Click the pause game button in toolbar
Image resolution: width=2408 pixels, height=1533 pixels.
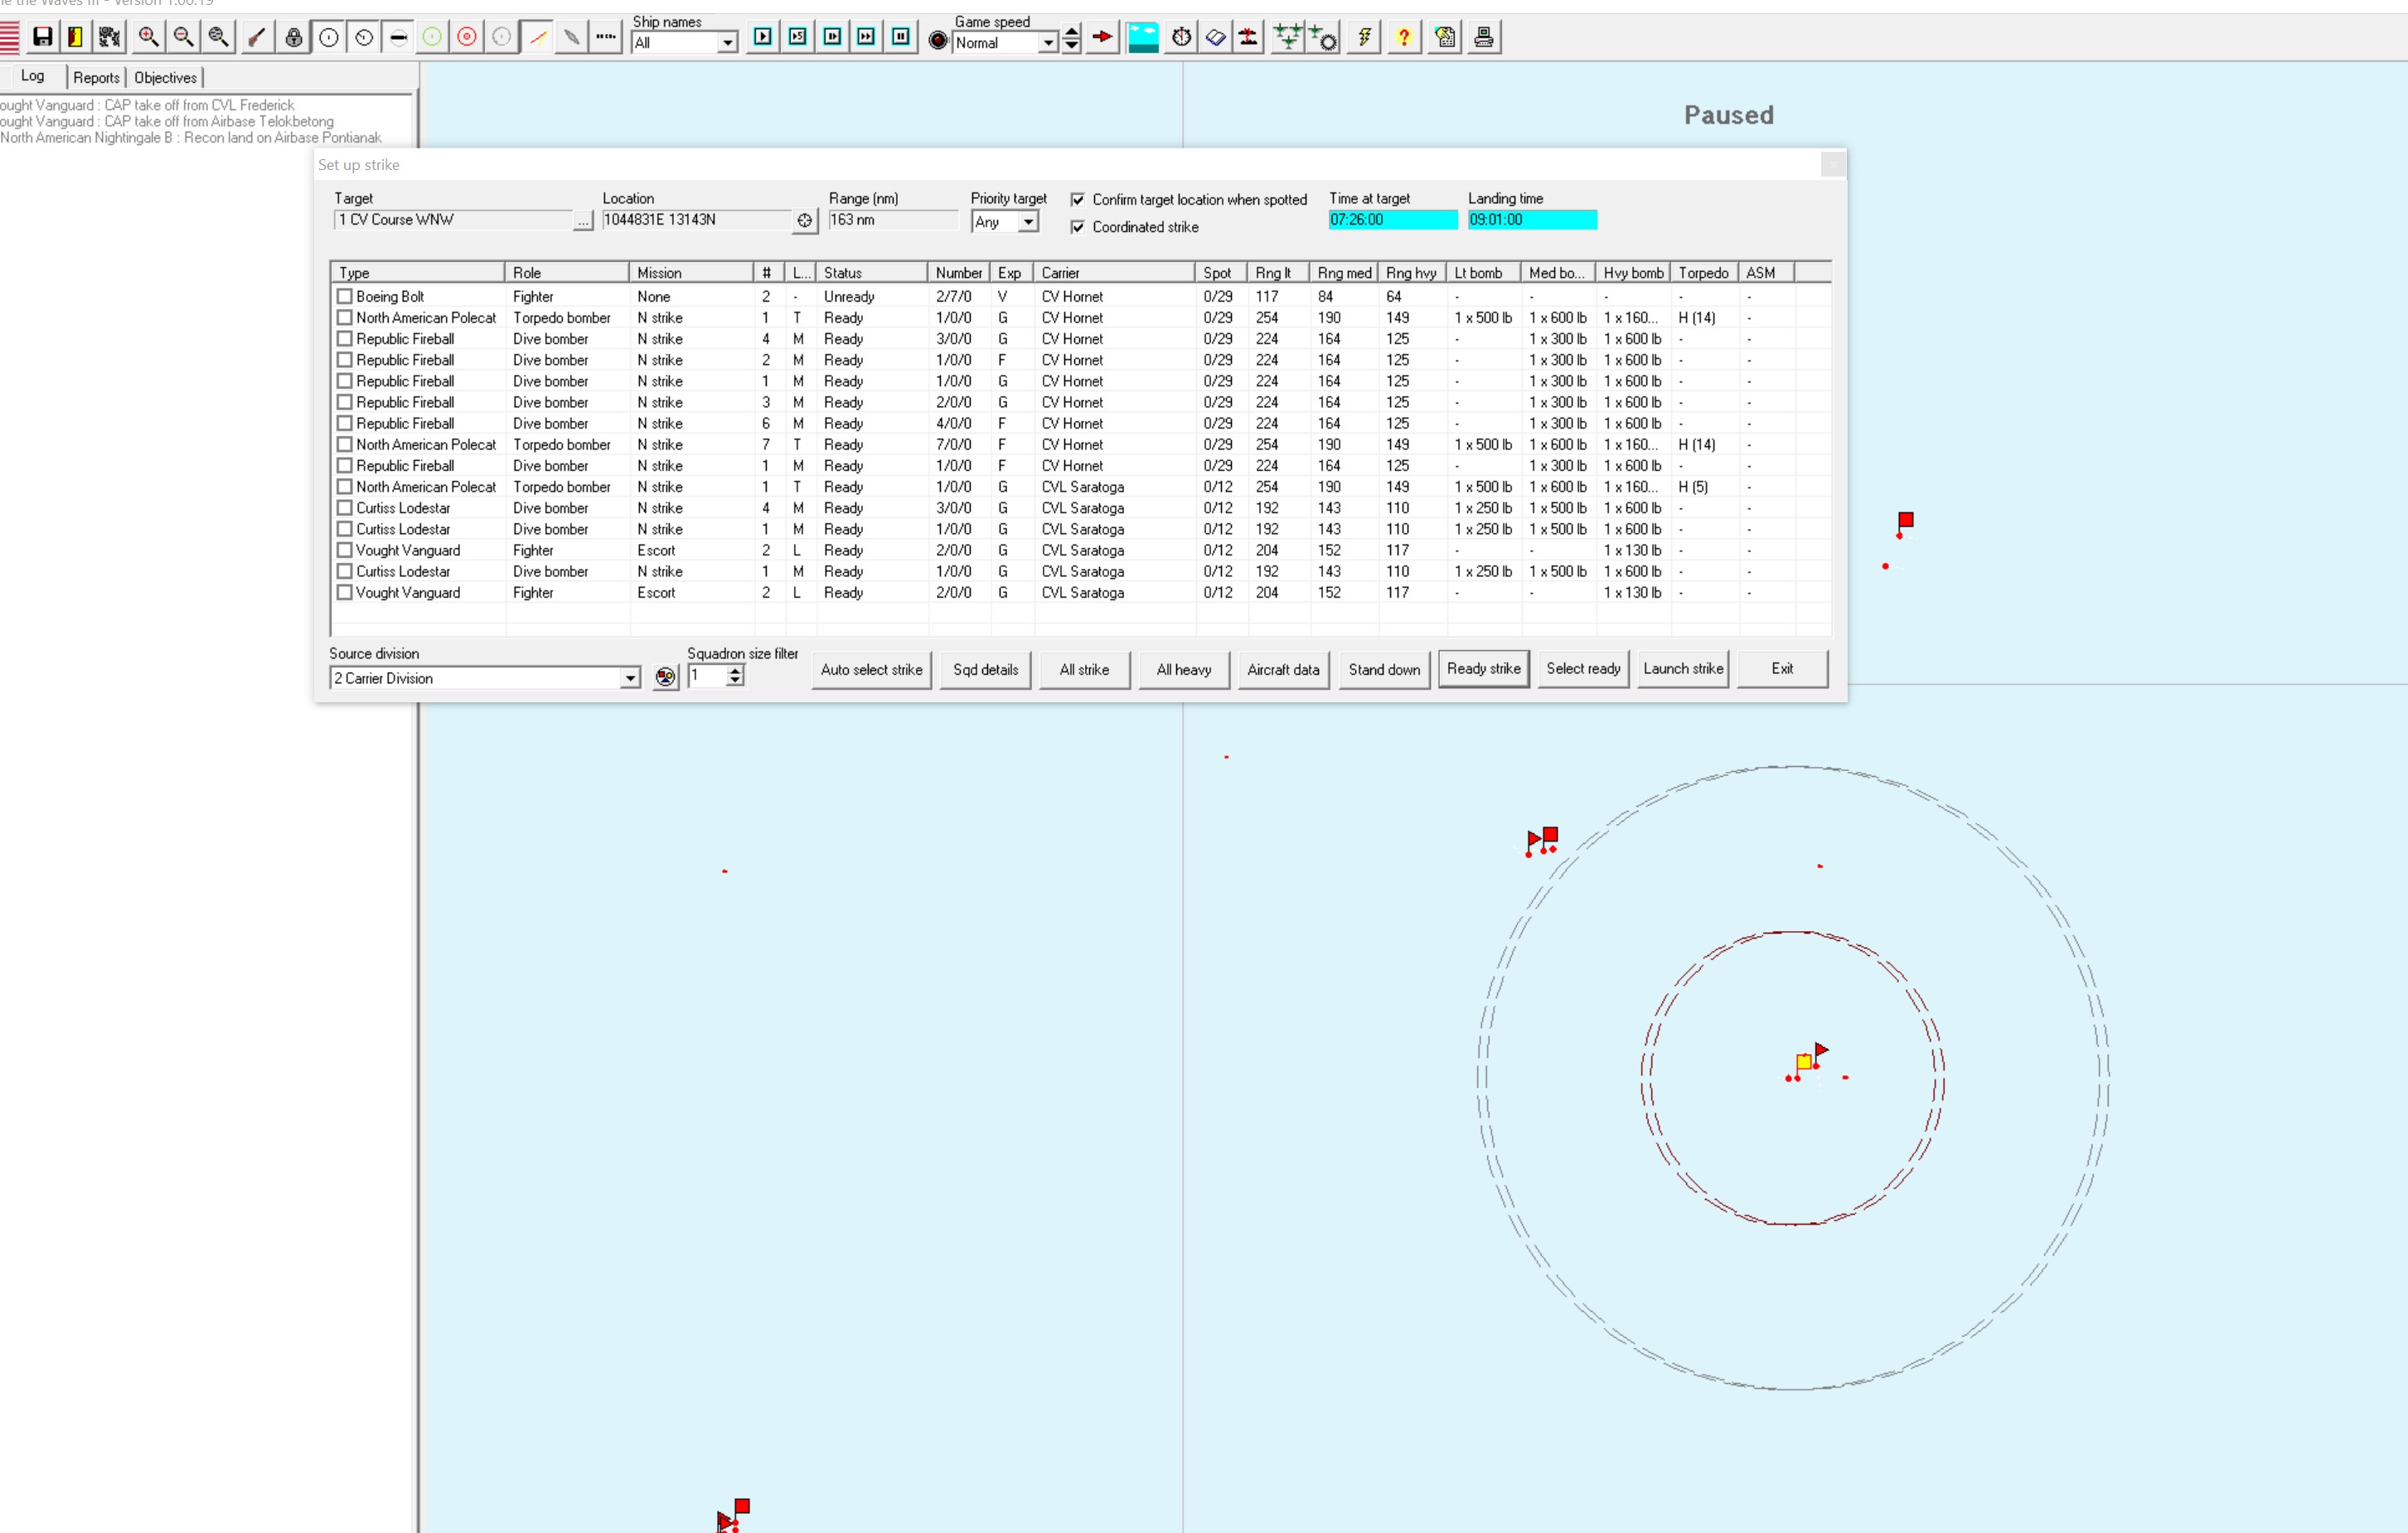coord(901,37)
